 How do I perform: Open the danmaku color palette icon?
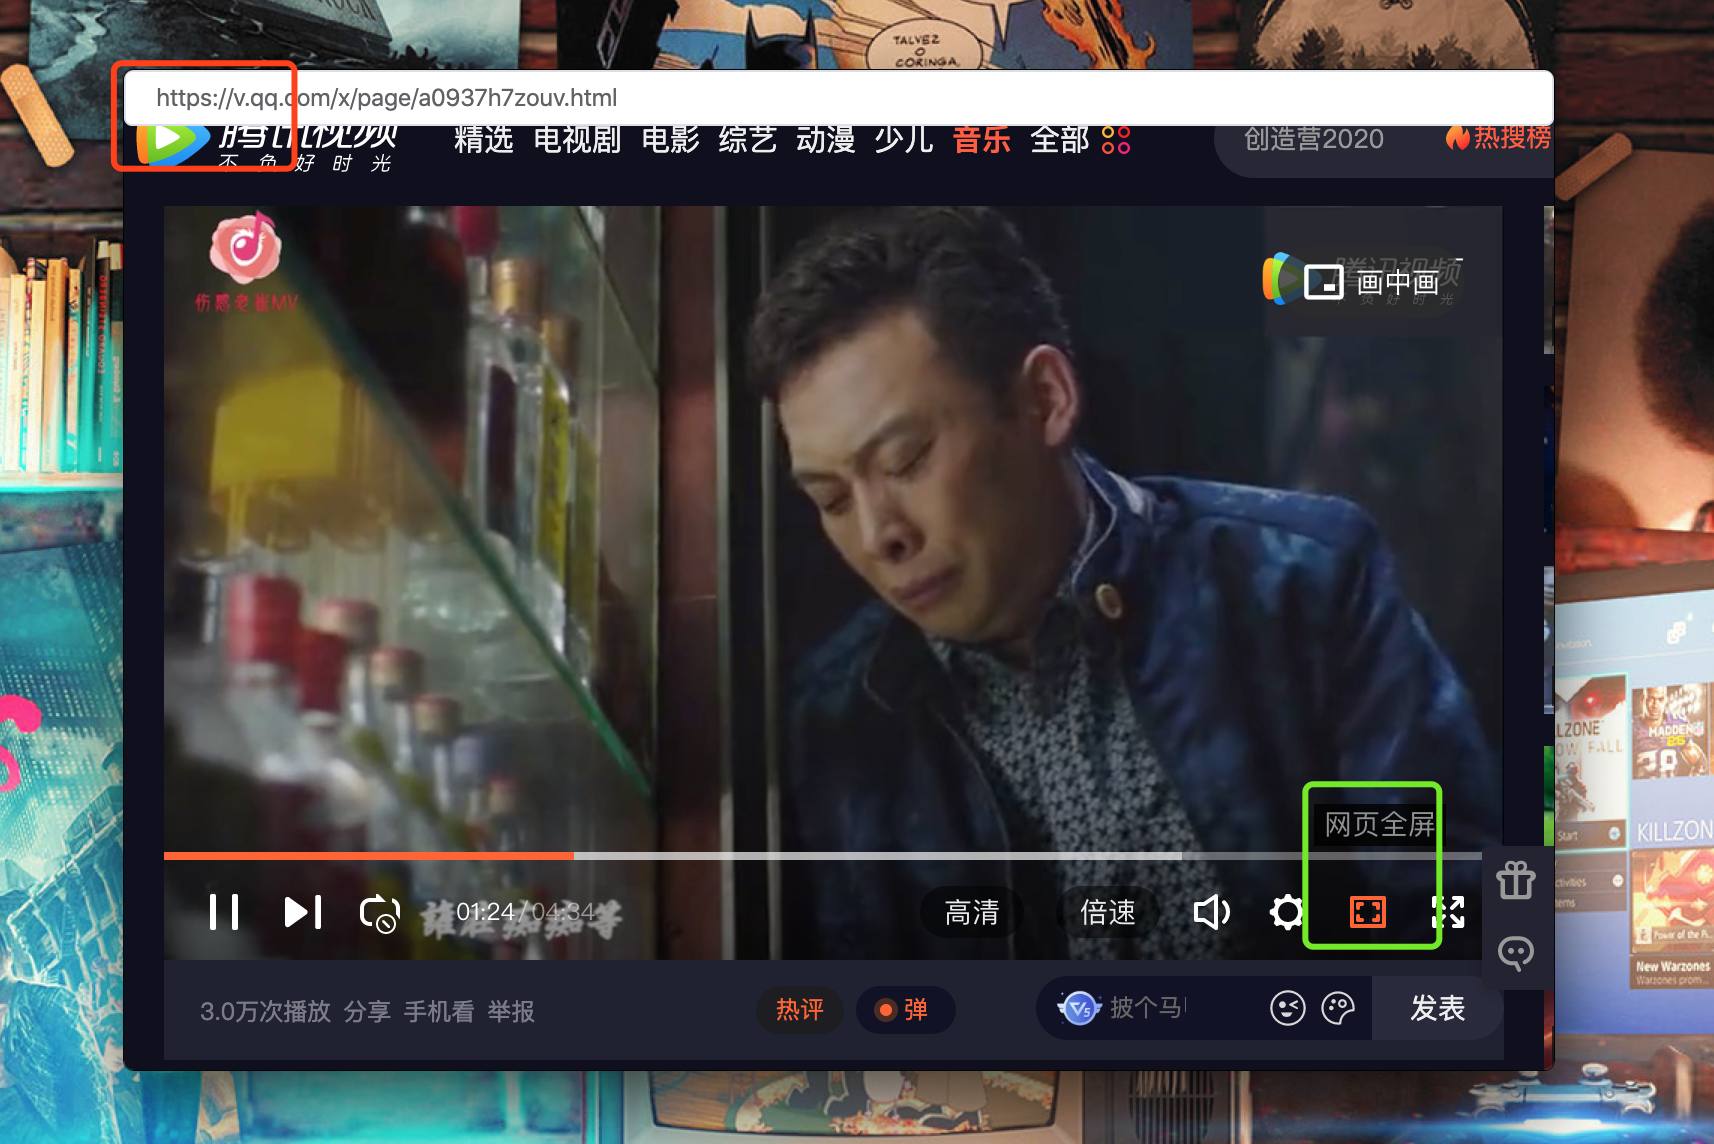1338,1008
